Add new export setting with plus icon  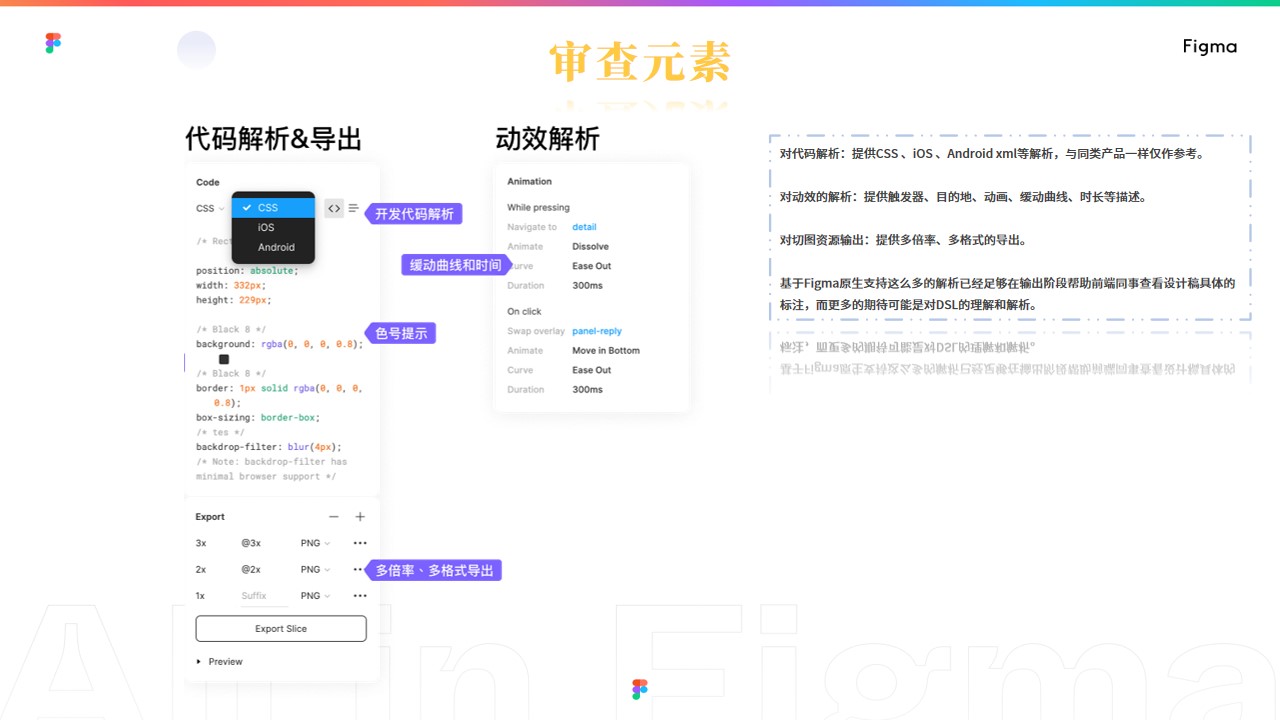360,517
